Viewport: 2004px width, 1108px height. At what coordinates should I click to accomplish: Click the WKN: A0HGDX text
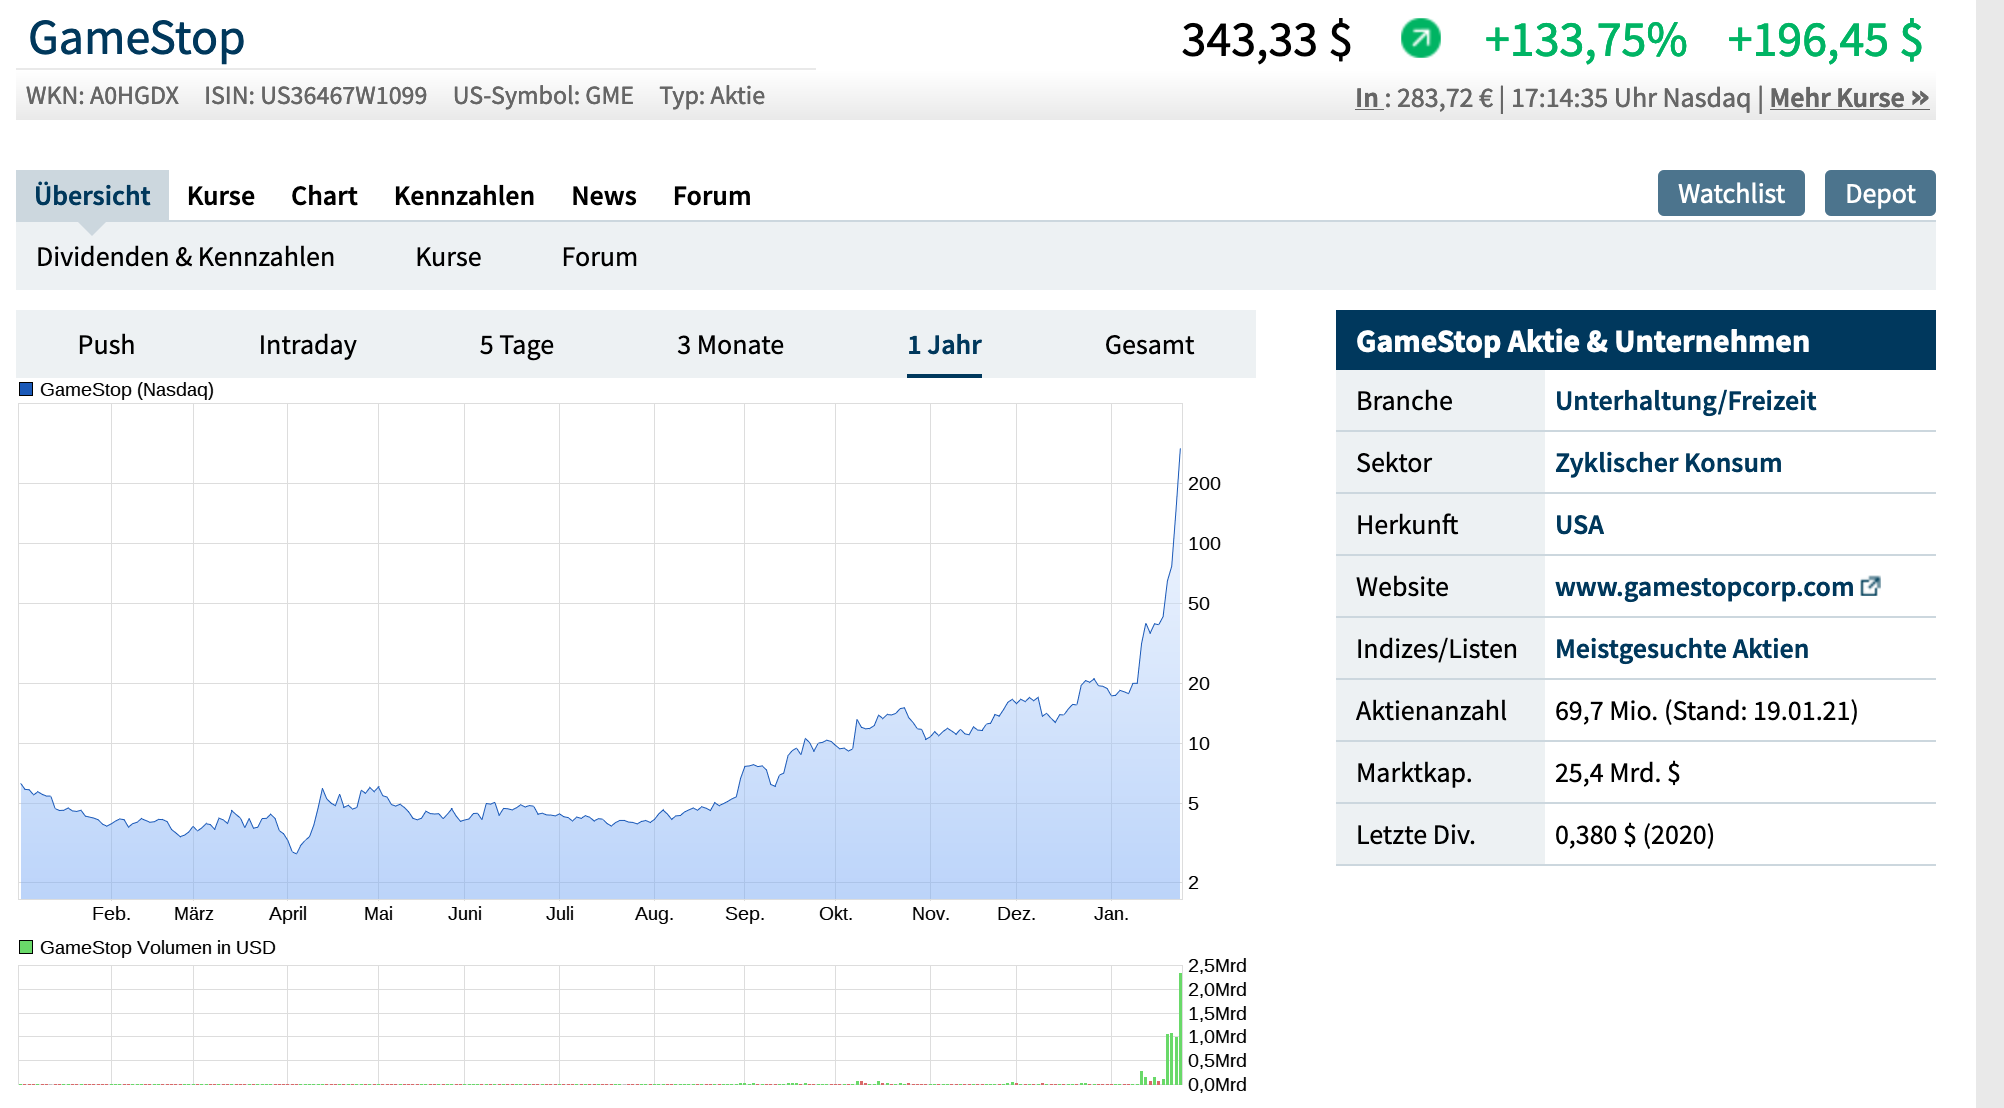102,96
